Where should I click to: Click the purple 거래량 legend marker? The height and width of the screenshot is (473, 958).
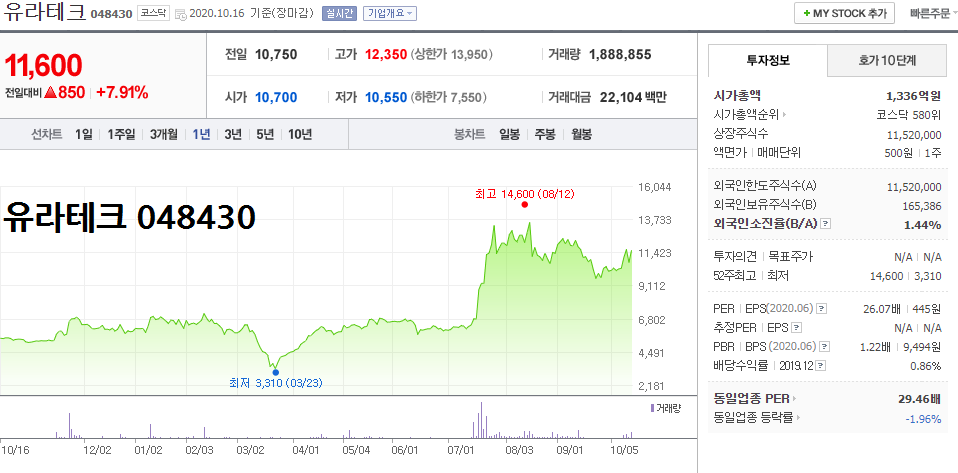pyautogui.click(x=652, y=408)
